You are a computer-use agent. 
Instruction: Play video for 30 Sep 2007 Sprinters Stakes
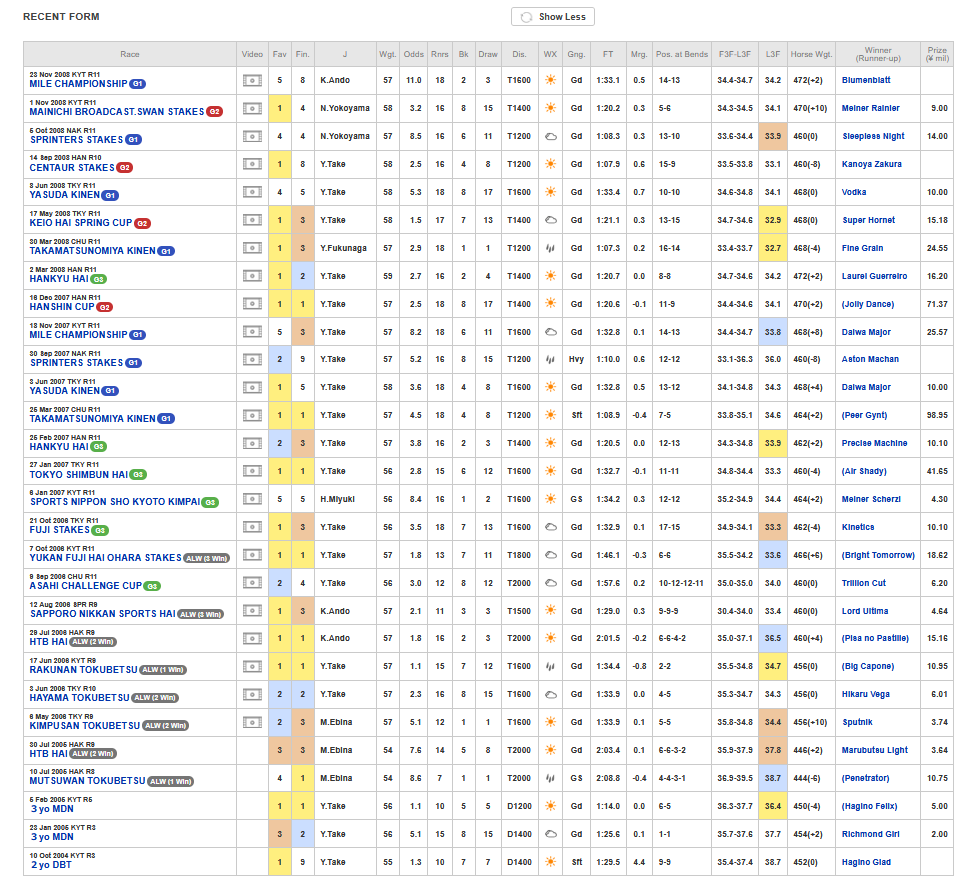[252, 359]
